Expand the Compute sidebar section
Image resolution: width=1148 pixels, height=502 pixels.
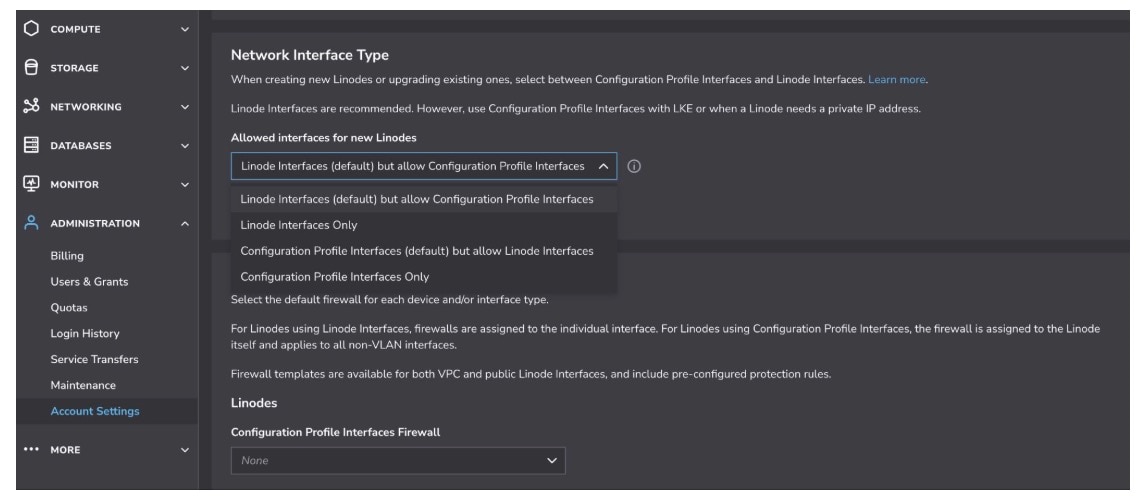pyautogui.click(x=184, y=29)
